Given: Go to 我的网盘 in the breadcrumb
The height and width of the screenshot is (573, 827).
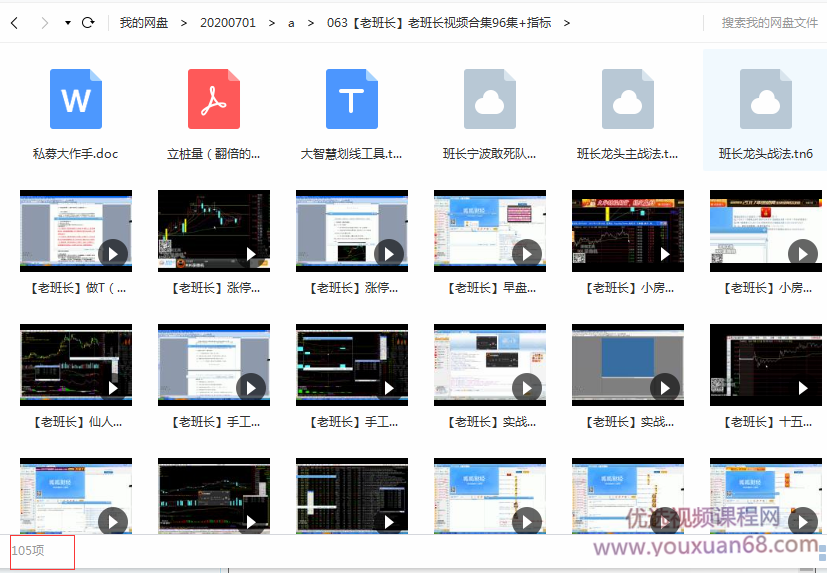Looking at the screenshot, I should point(143,22).
